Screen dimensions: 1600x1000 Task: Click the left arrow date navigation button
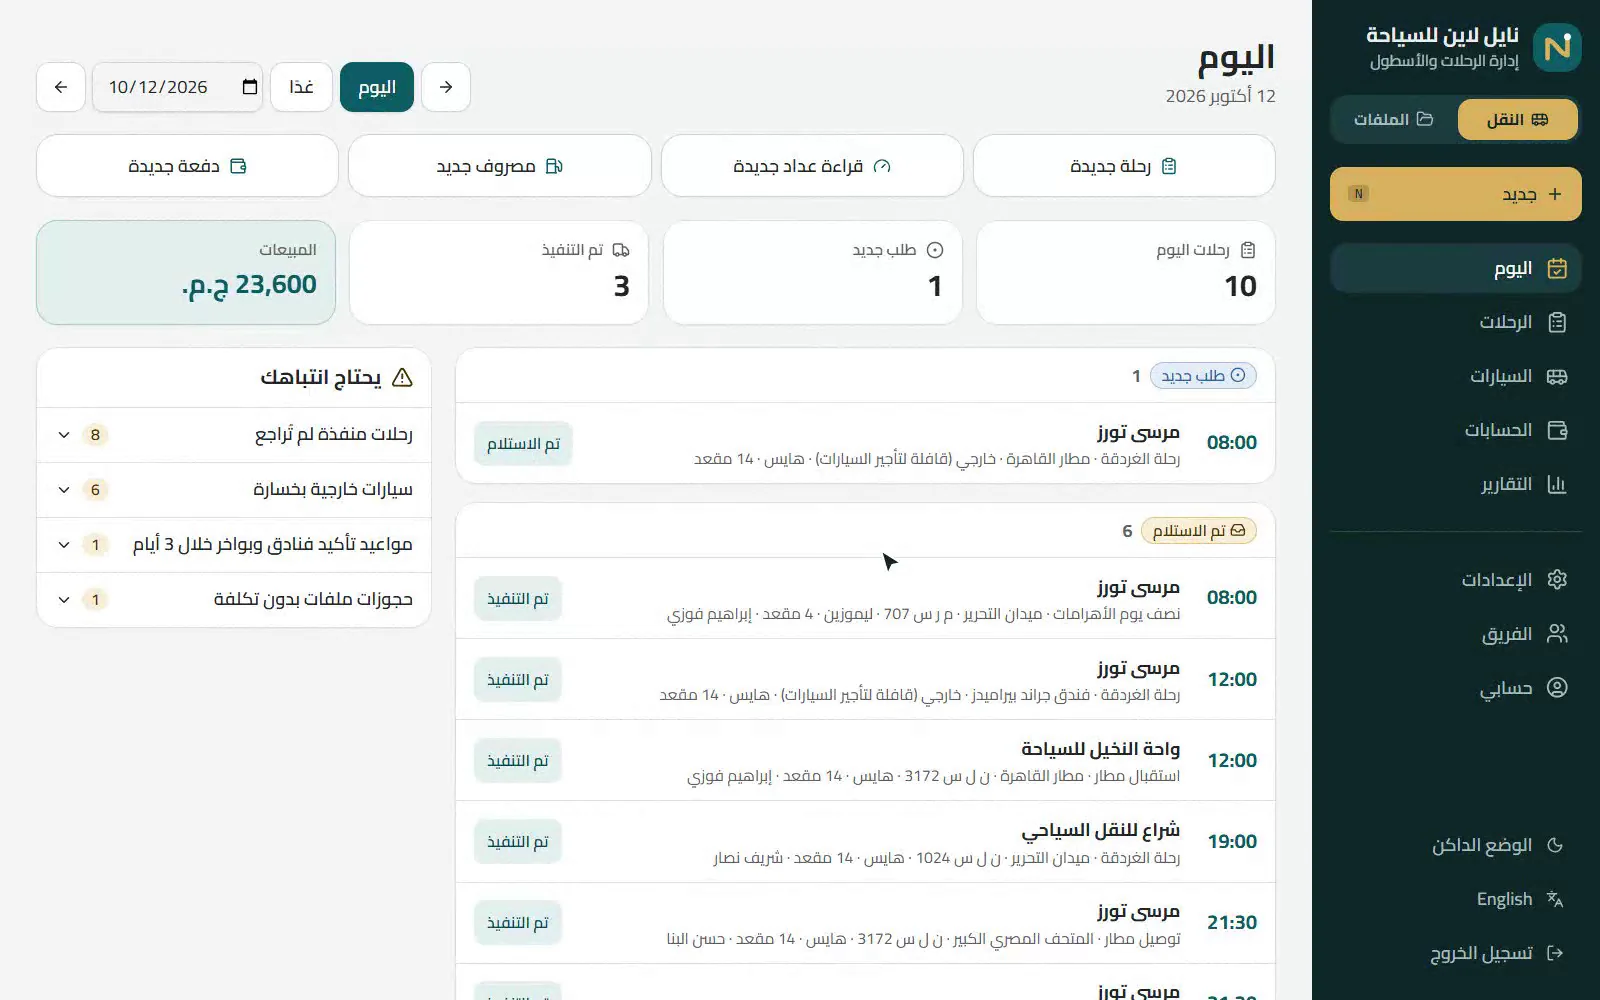[x=61, y=87]
